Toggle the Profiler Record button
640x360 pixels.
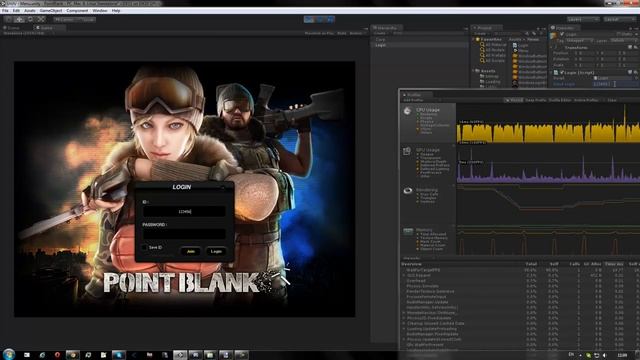pyautogui.click(x=513, y=100)
